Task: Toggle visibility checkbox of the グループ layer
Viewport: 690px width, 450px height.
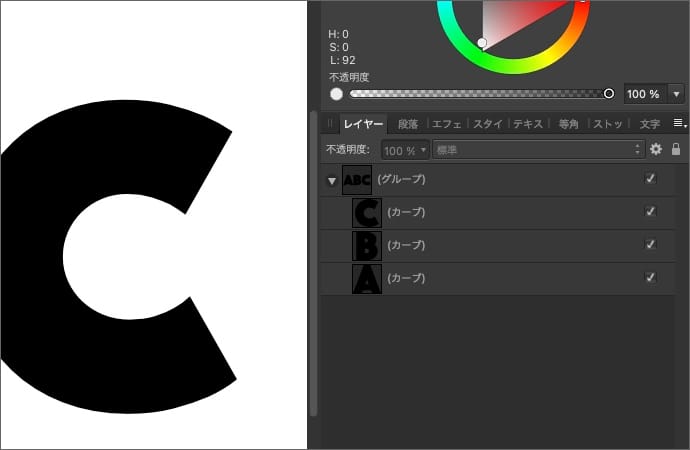Action: pos(651,179)
